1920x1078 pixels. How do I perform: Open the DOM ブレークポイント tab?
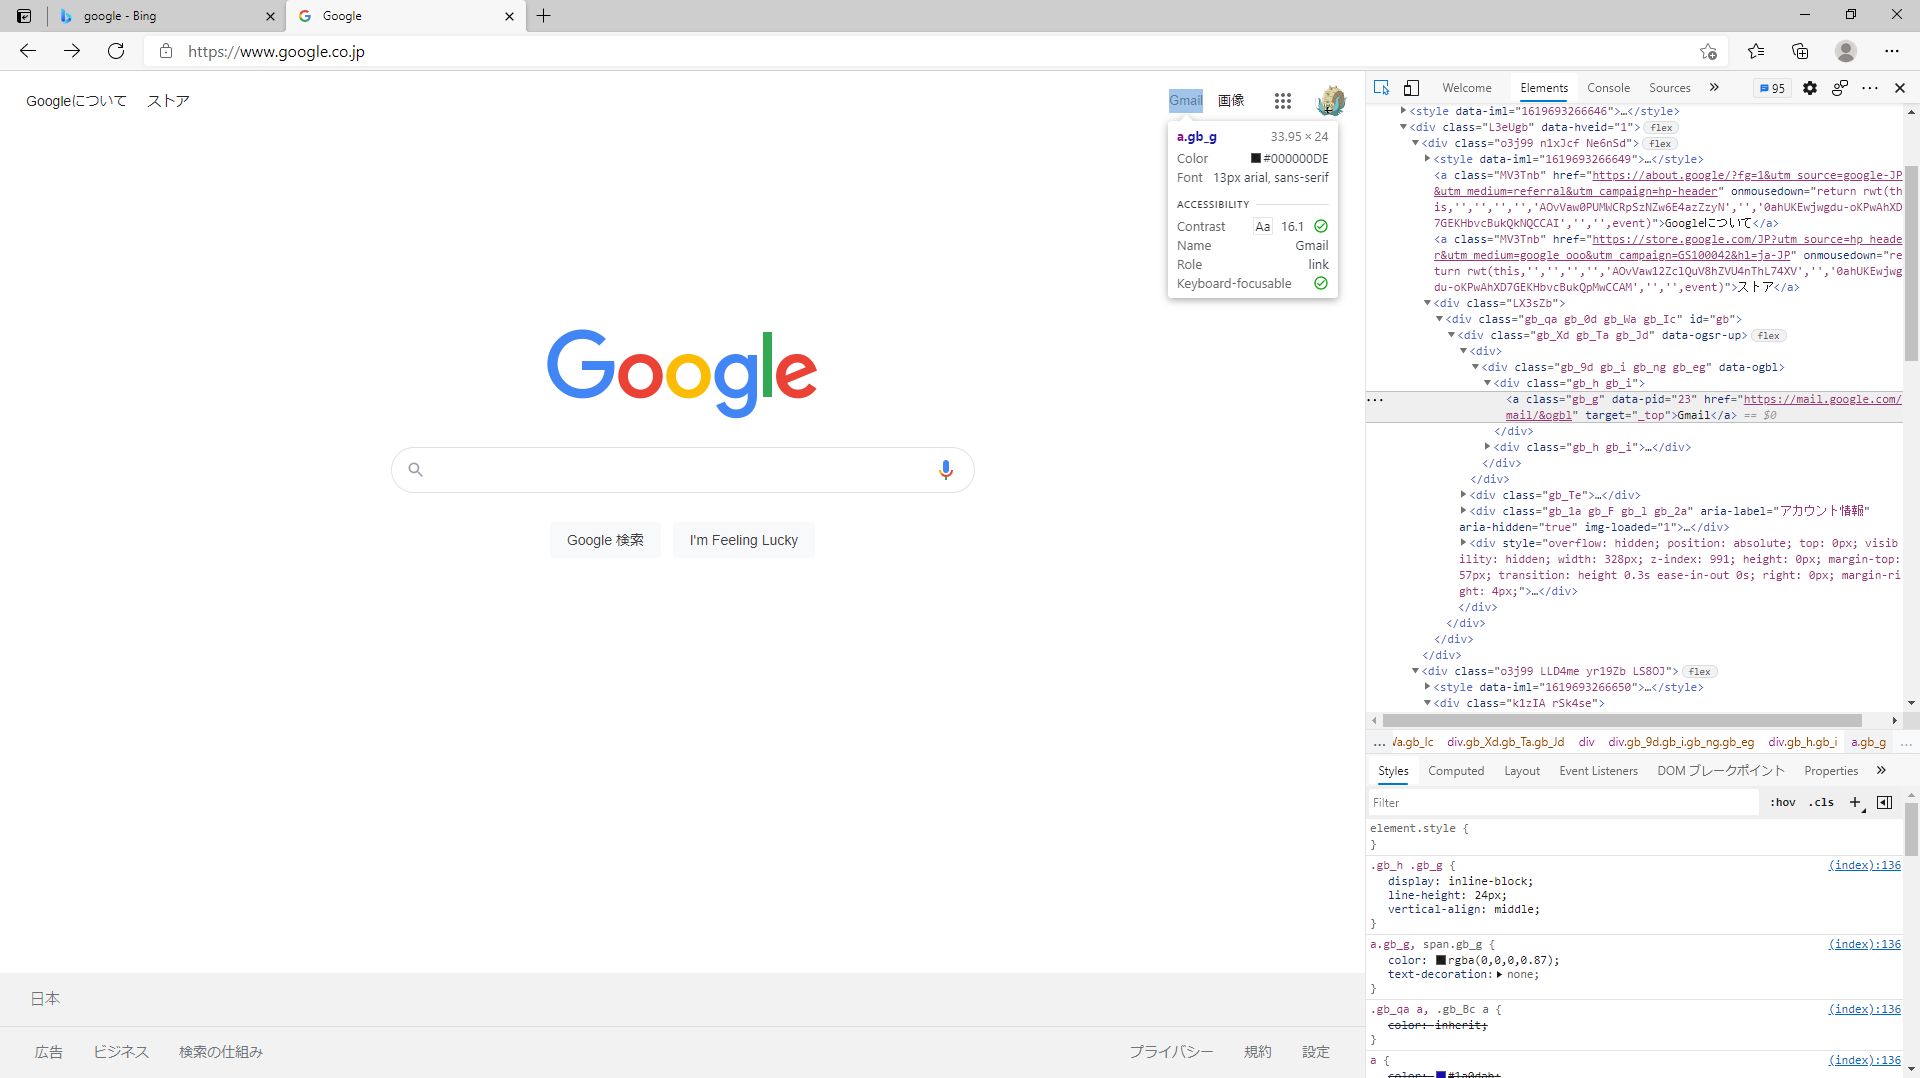pos(1720,771)
